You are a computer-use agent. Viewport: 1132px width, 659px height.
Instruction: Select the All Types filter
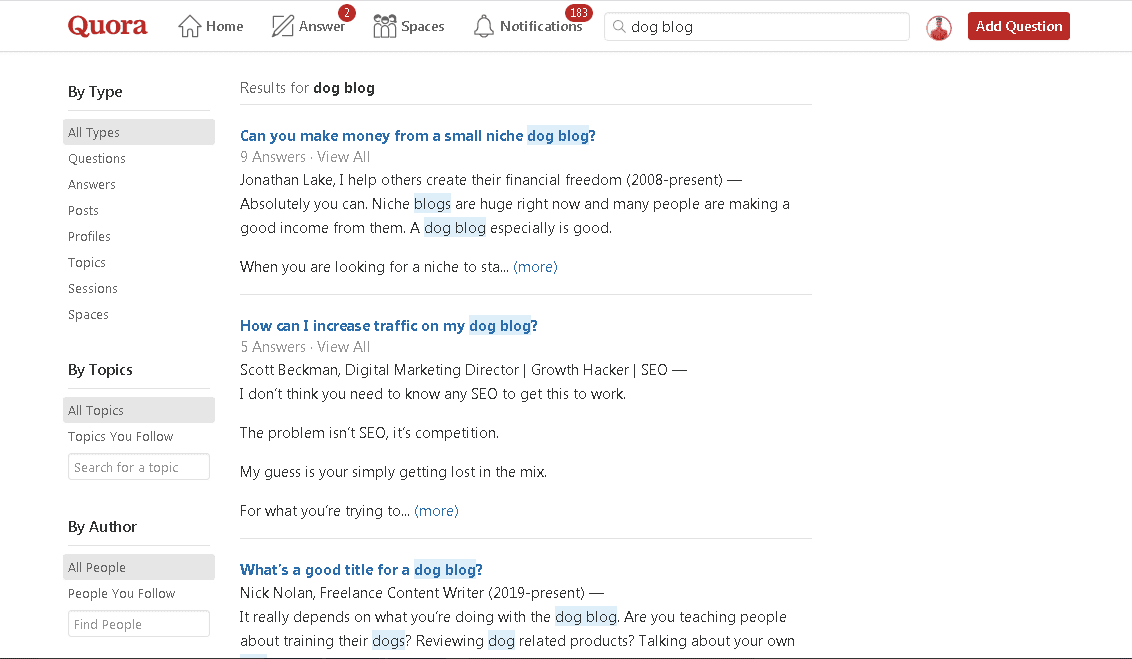point(139,132)
